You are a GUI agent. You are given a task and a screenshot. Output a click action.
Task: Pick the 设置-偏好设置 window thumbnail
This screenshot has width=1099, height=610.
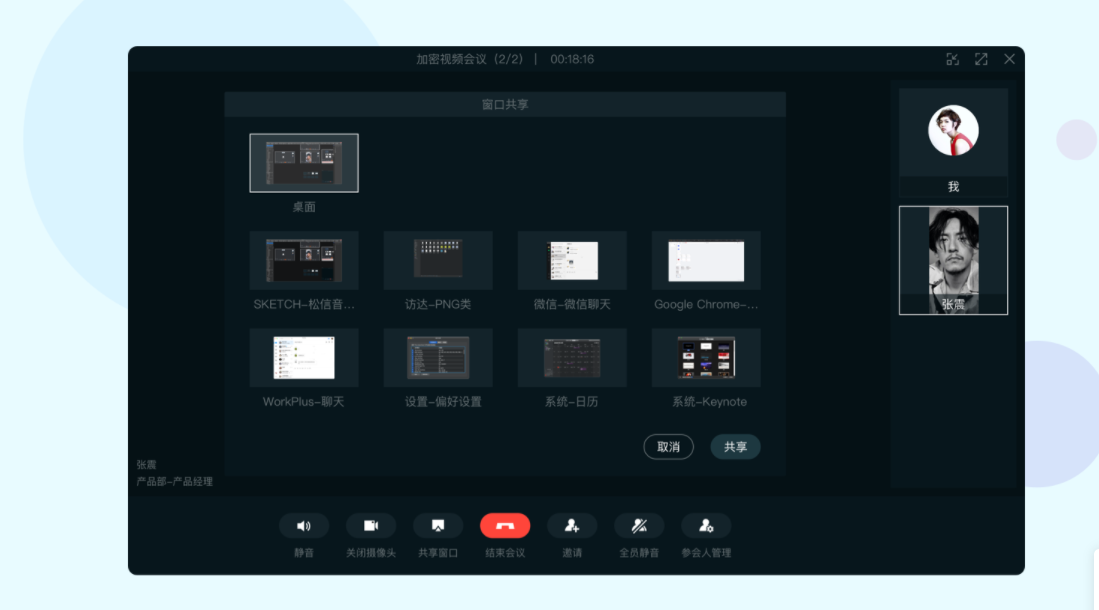pyautogui.click(x=438, y=358)
